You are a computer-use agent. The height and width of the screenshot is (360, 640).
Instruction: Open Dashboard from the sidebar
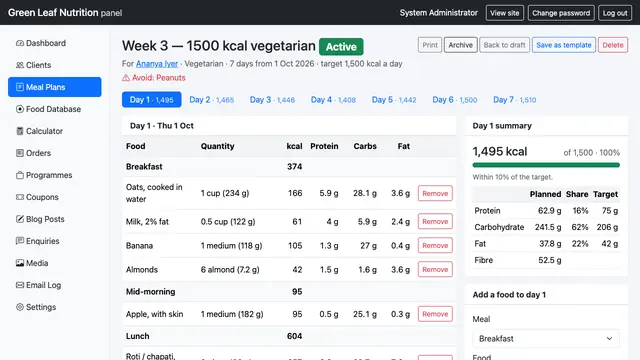point(55,43)
